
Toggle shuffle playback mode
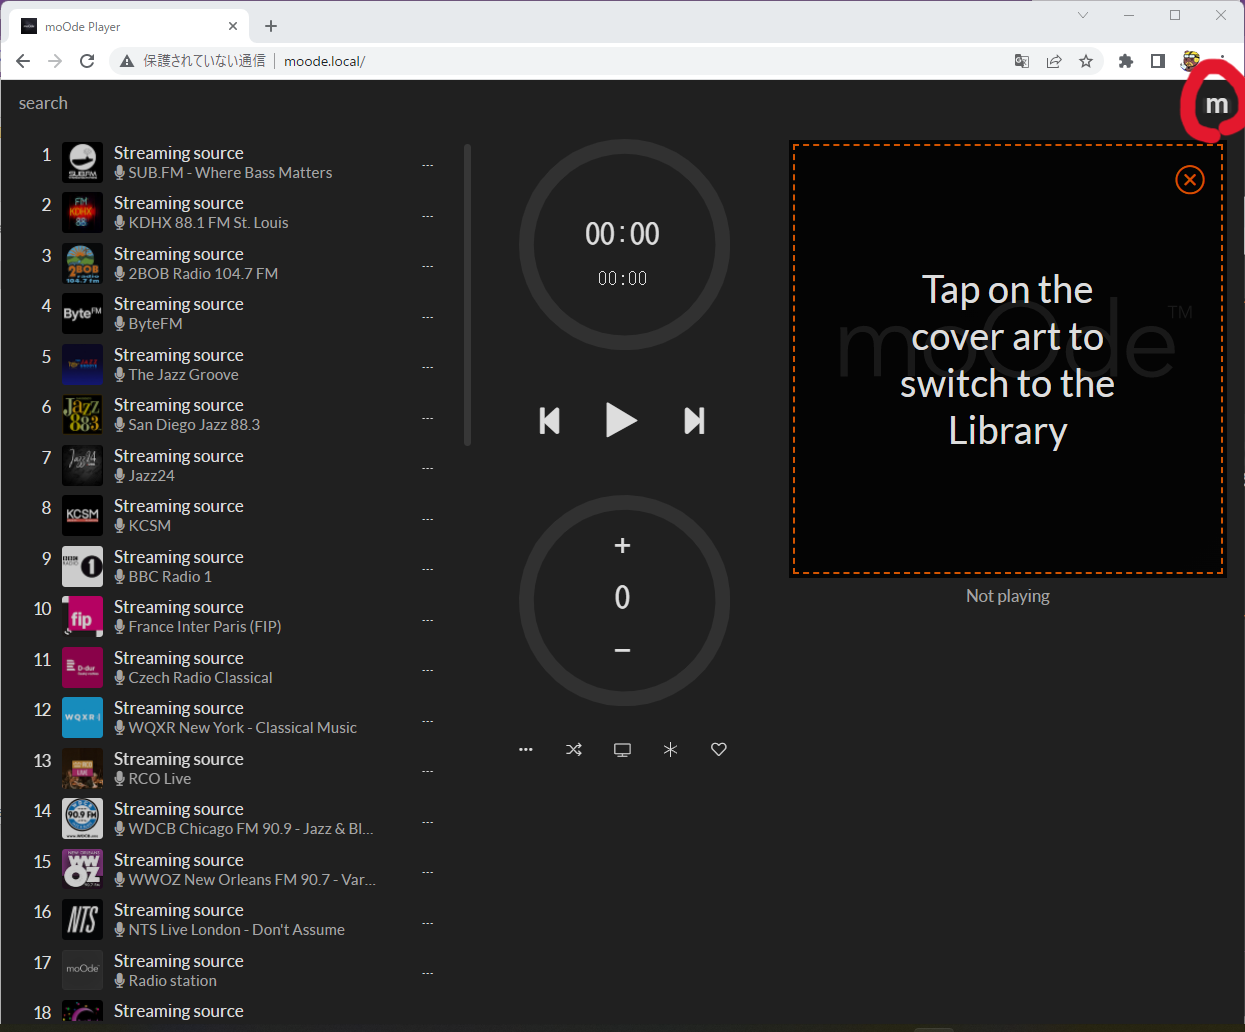click(x=574, y=749)
